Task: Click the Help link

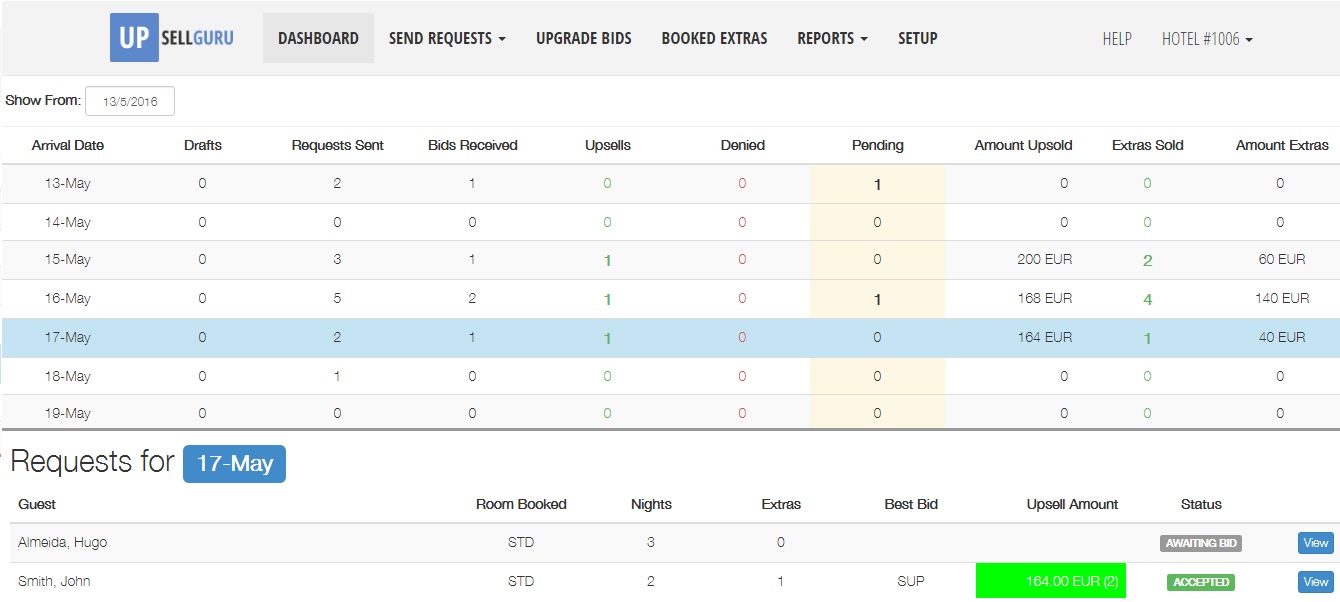Action: 1117,39
